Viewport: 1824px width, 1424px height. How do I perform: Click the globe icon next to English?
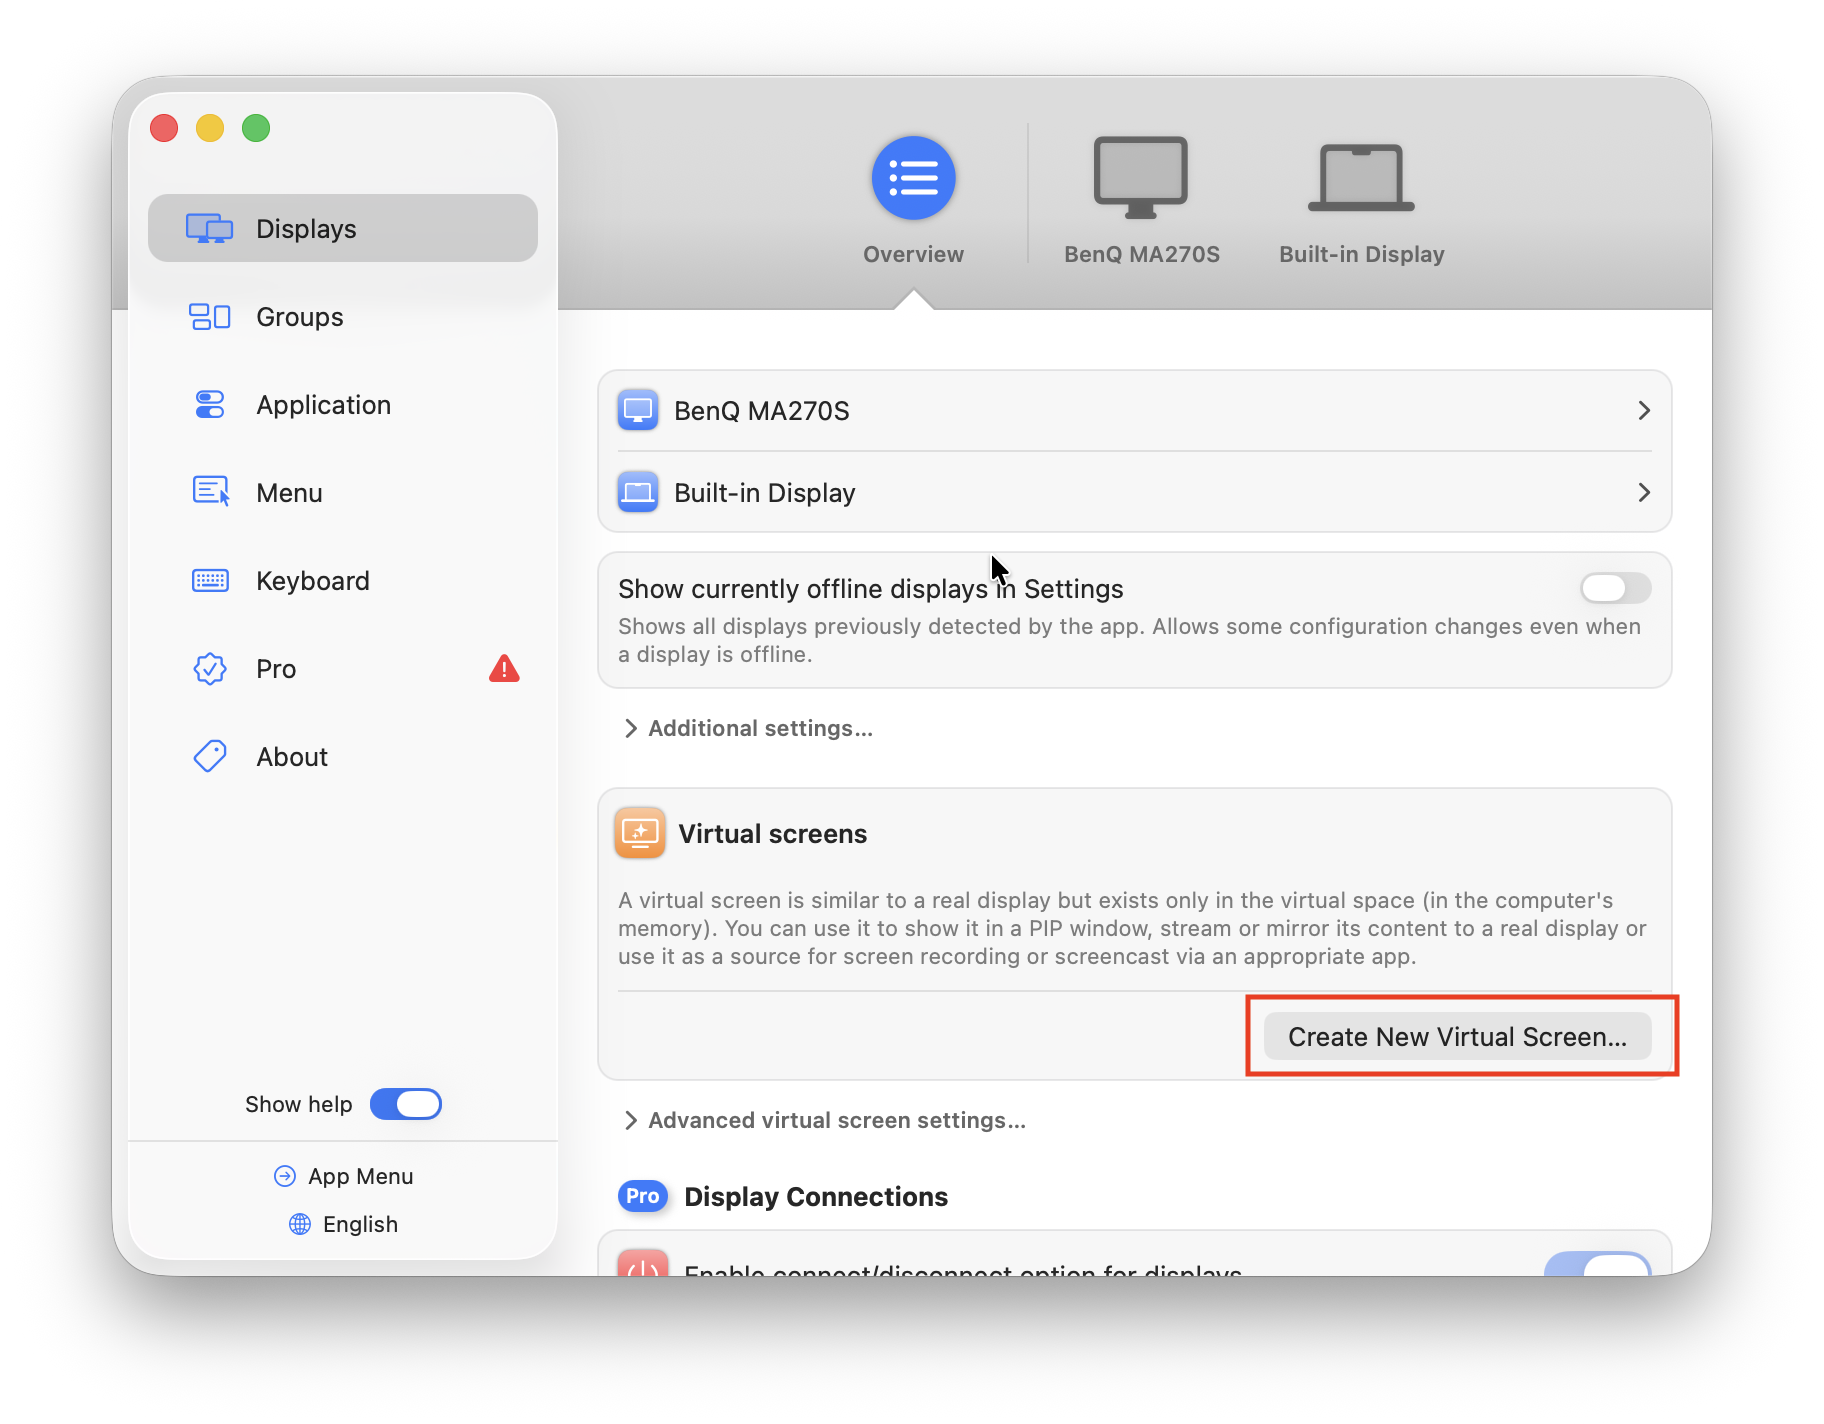(x=300, y=1224)
